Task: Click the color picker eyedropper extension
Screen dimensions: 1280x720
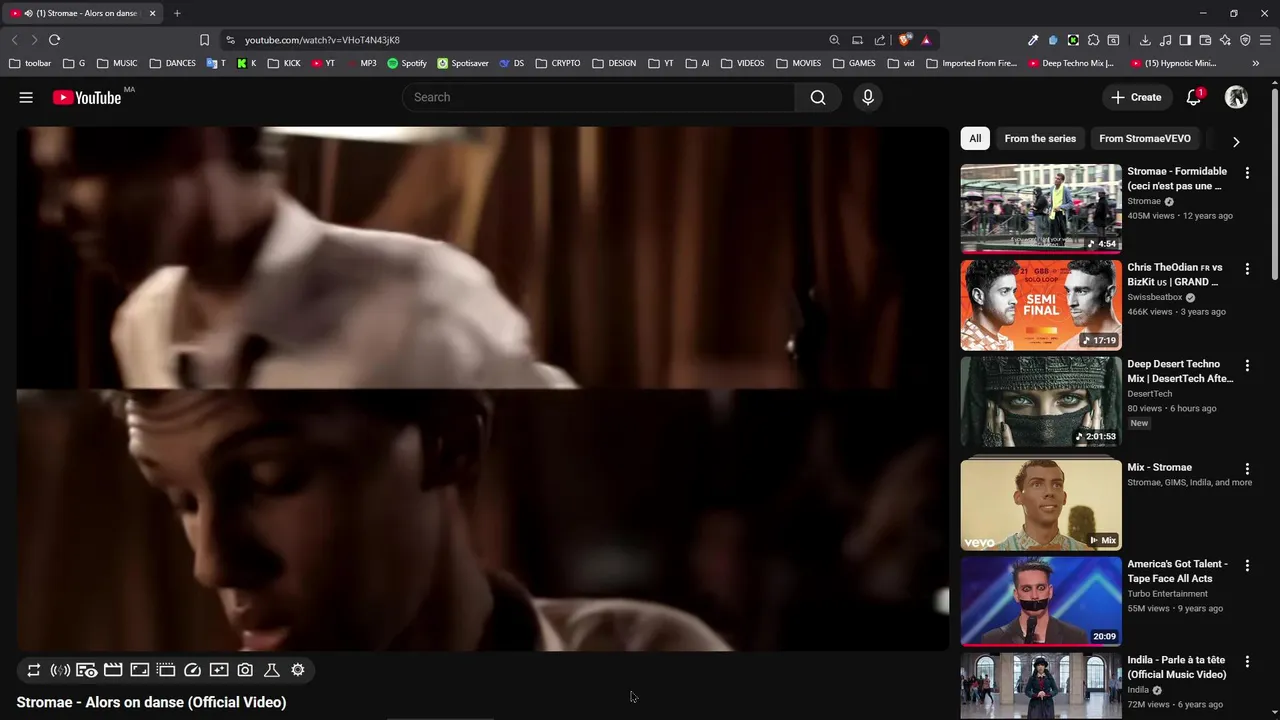Action: 1033,40
